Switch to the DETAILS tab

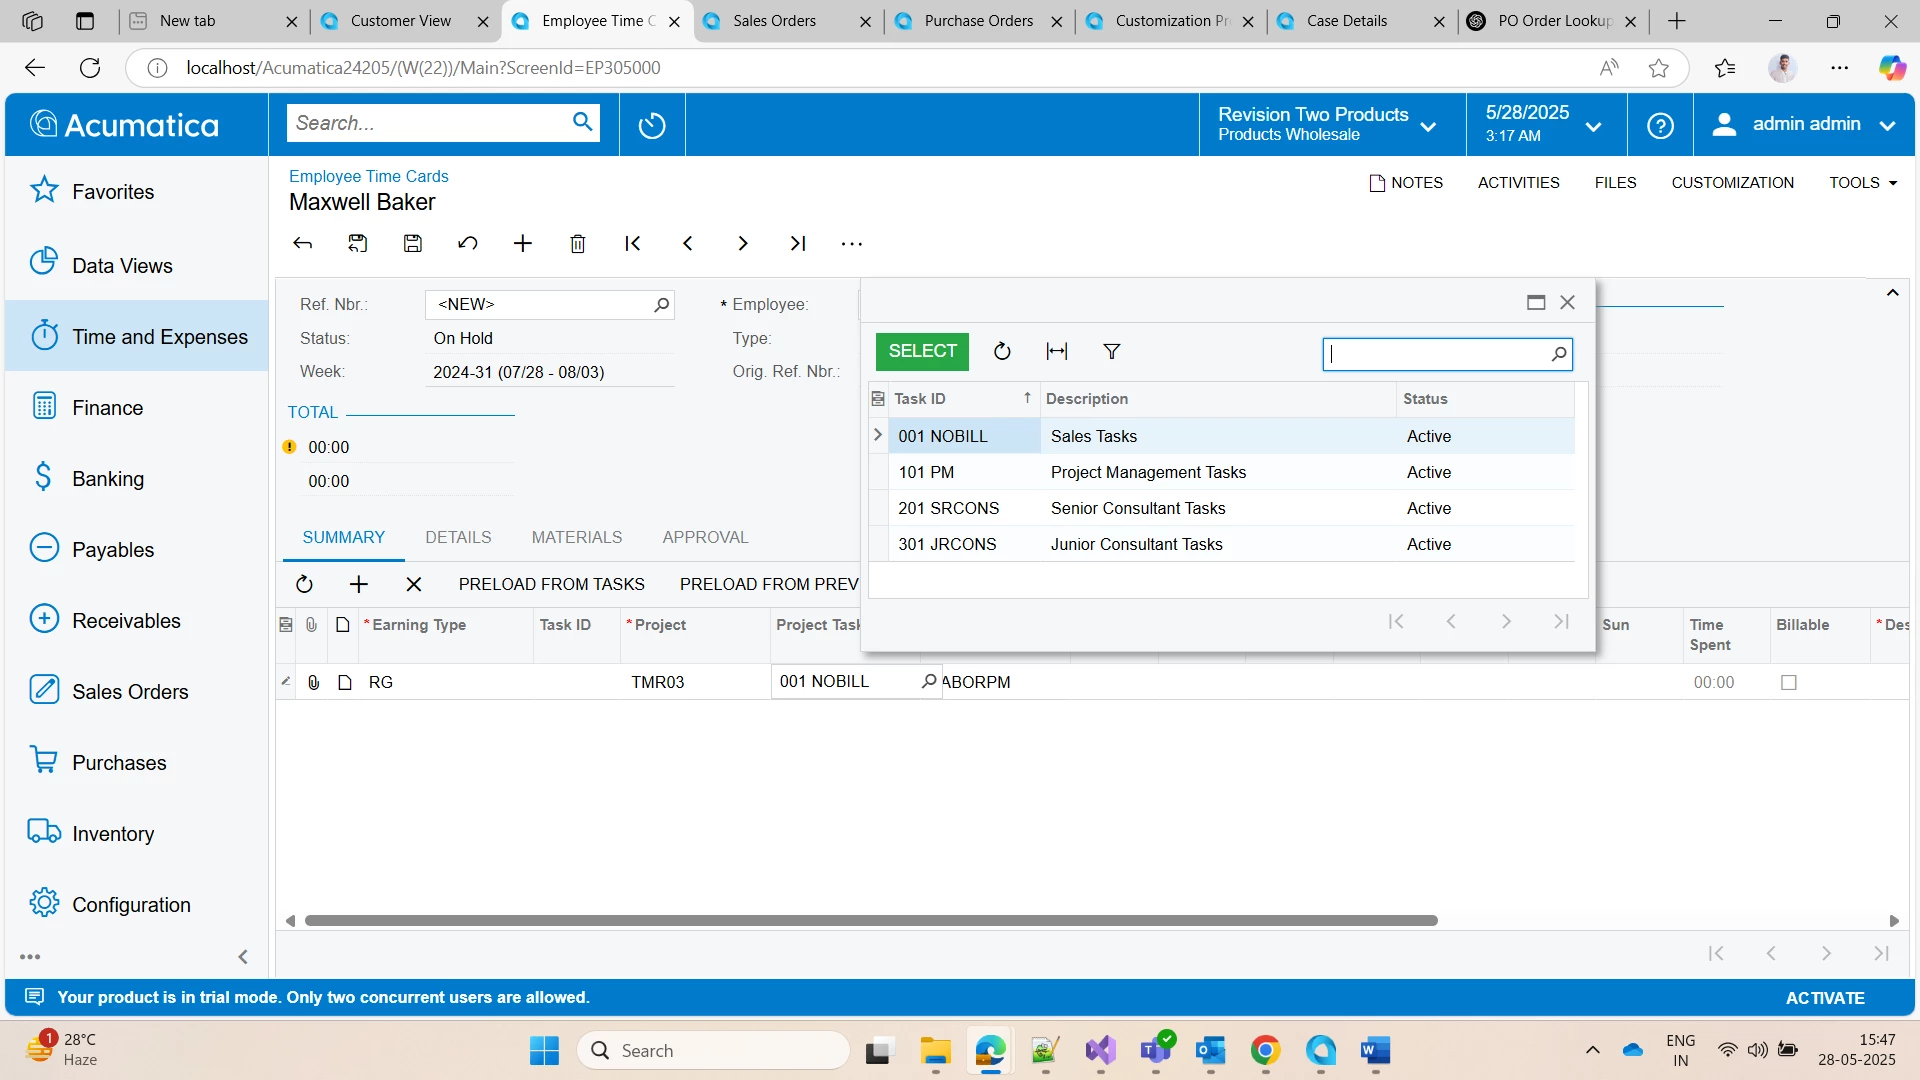pos(458,537)
